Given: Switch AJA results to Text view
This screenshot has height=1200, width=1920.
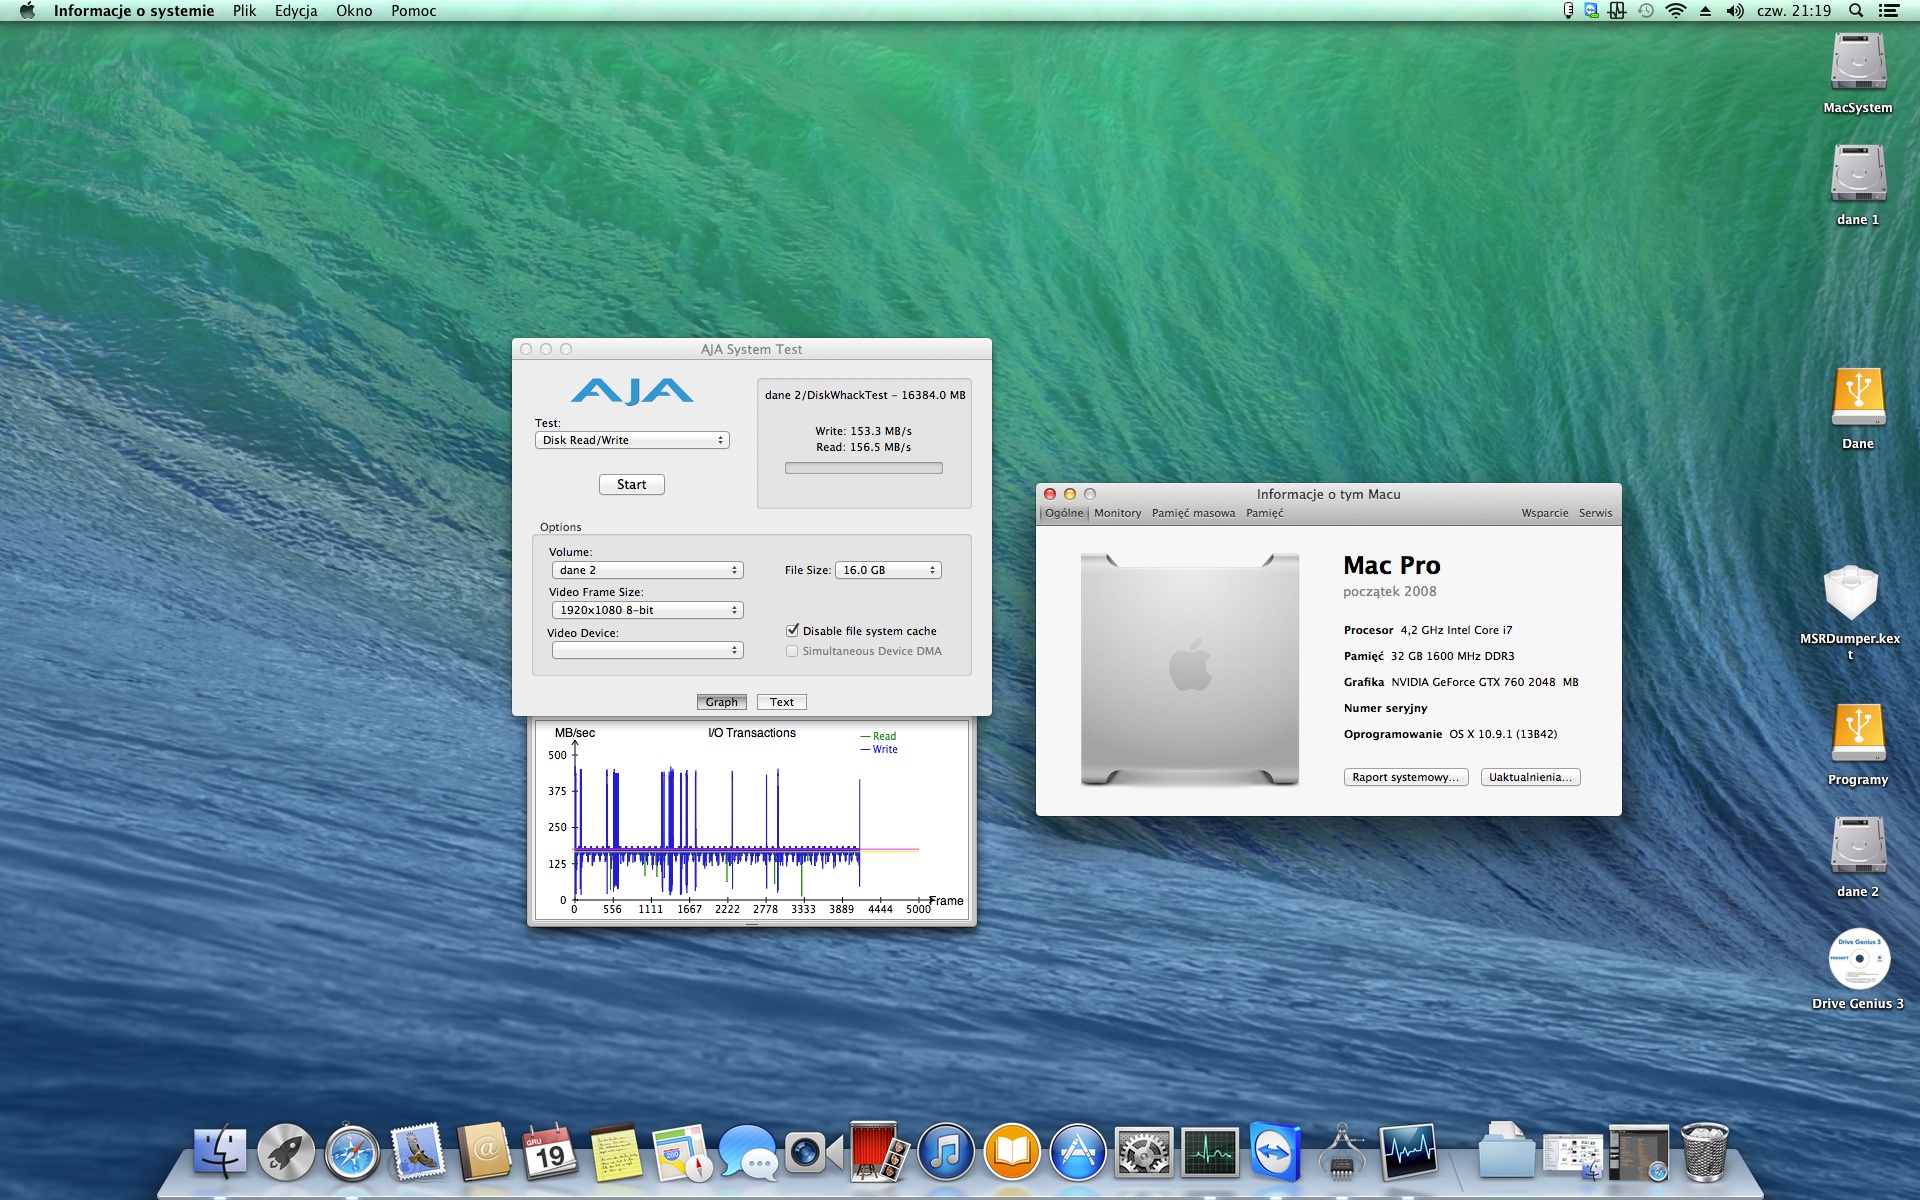Looking at the screenshot, I should click(x=781, y=702).
